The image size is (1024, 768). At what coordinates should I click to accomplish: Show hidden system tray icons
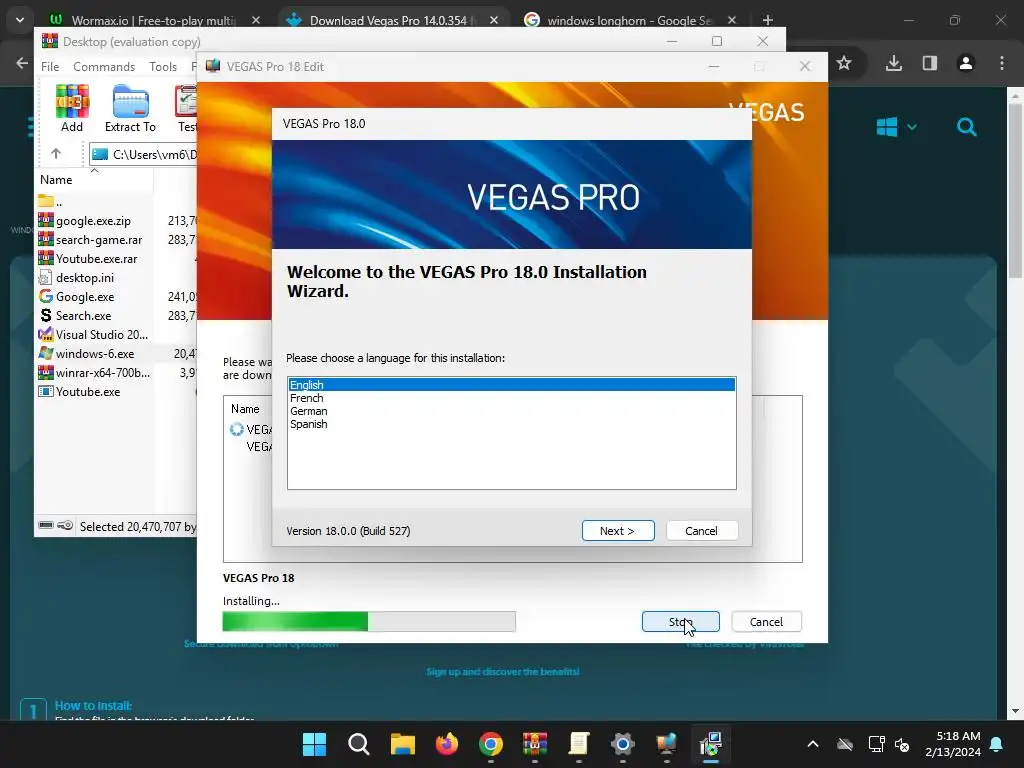tap(813, 744)
